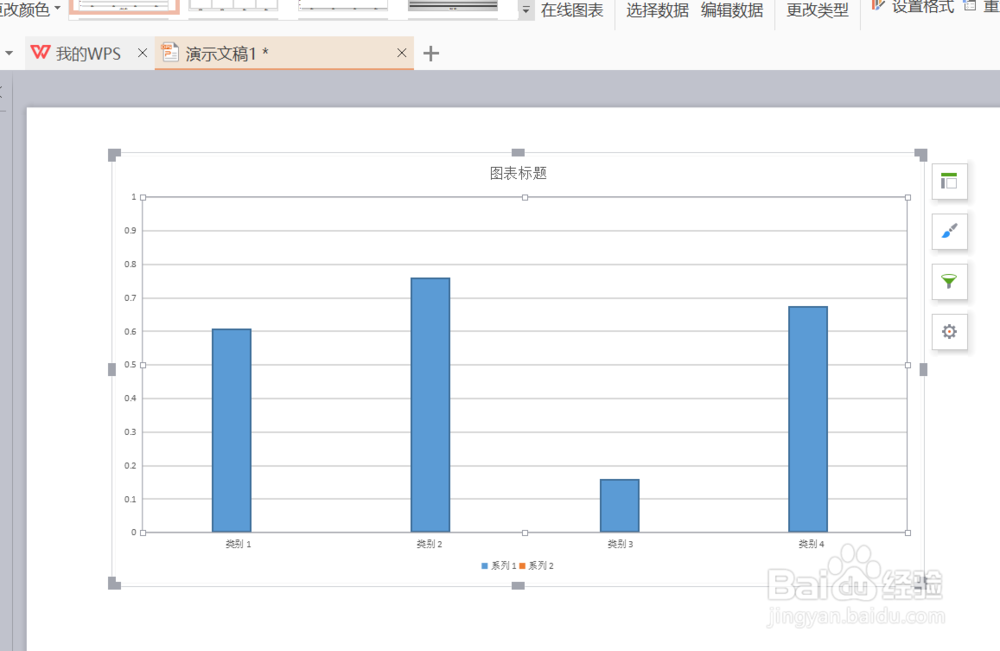The image size is (1000, 651).
Task: Click the 编辑数据 button
Action: (x=733, y=10)
